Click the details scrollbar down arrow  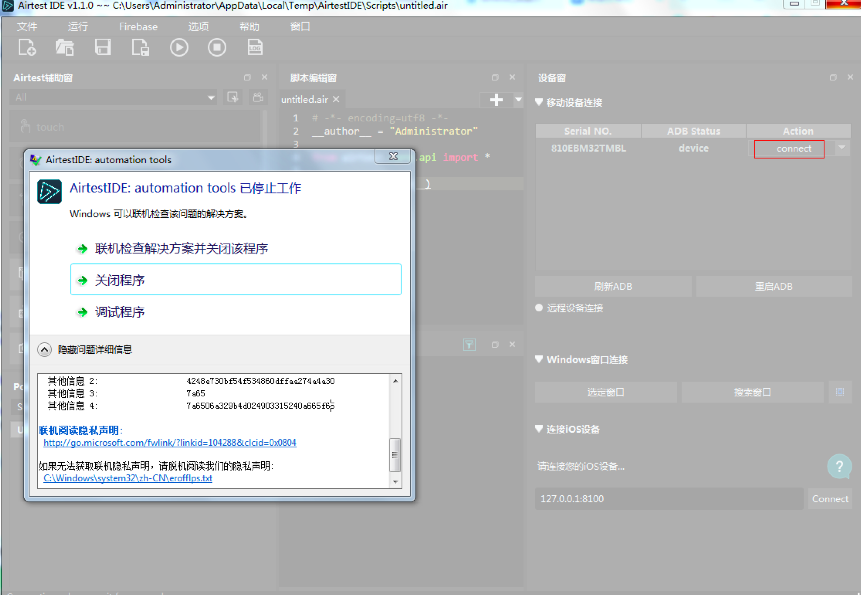(395, 482)
